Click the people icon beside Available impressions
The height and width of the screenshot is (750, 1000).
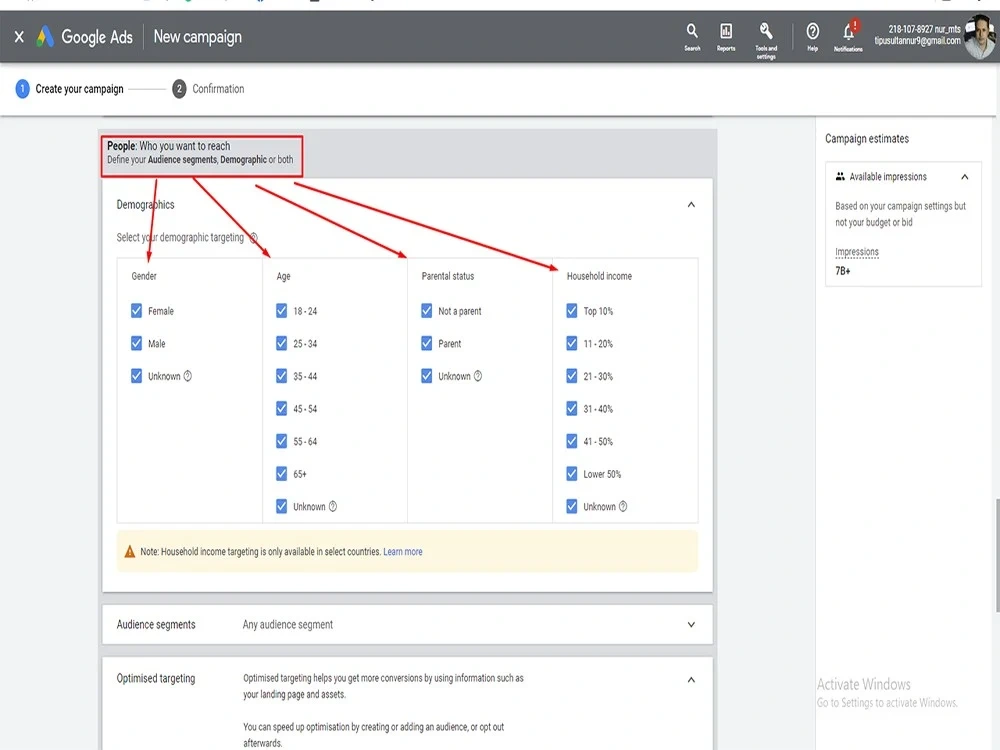840,177
